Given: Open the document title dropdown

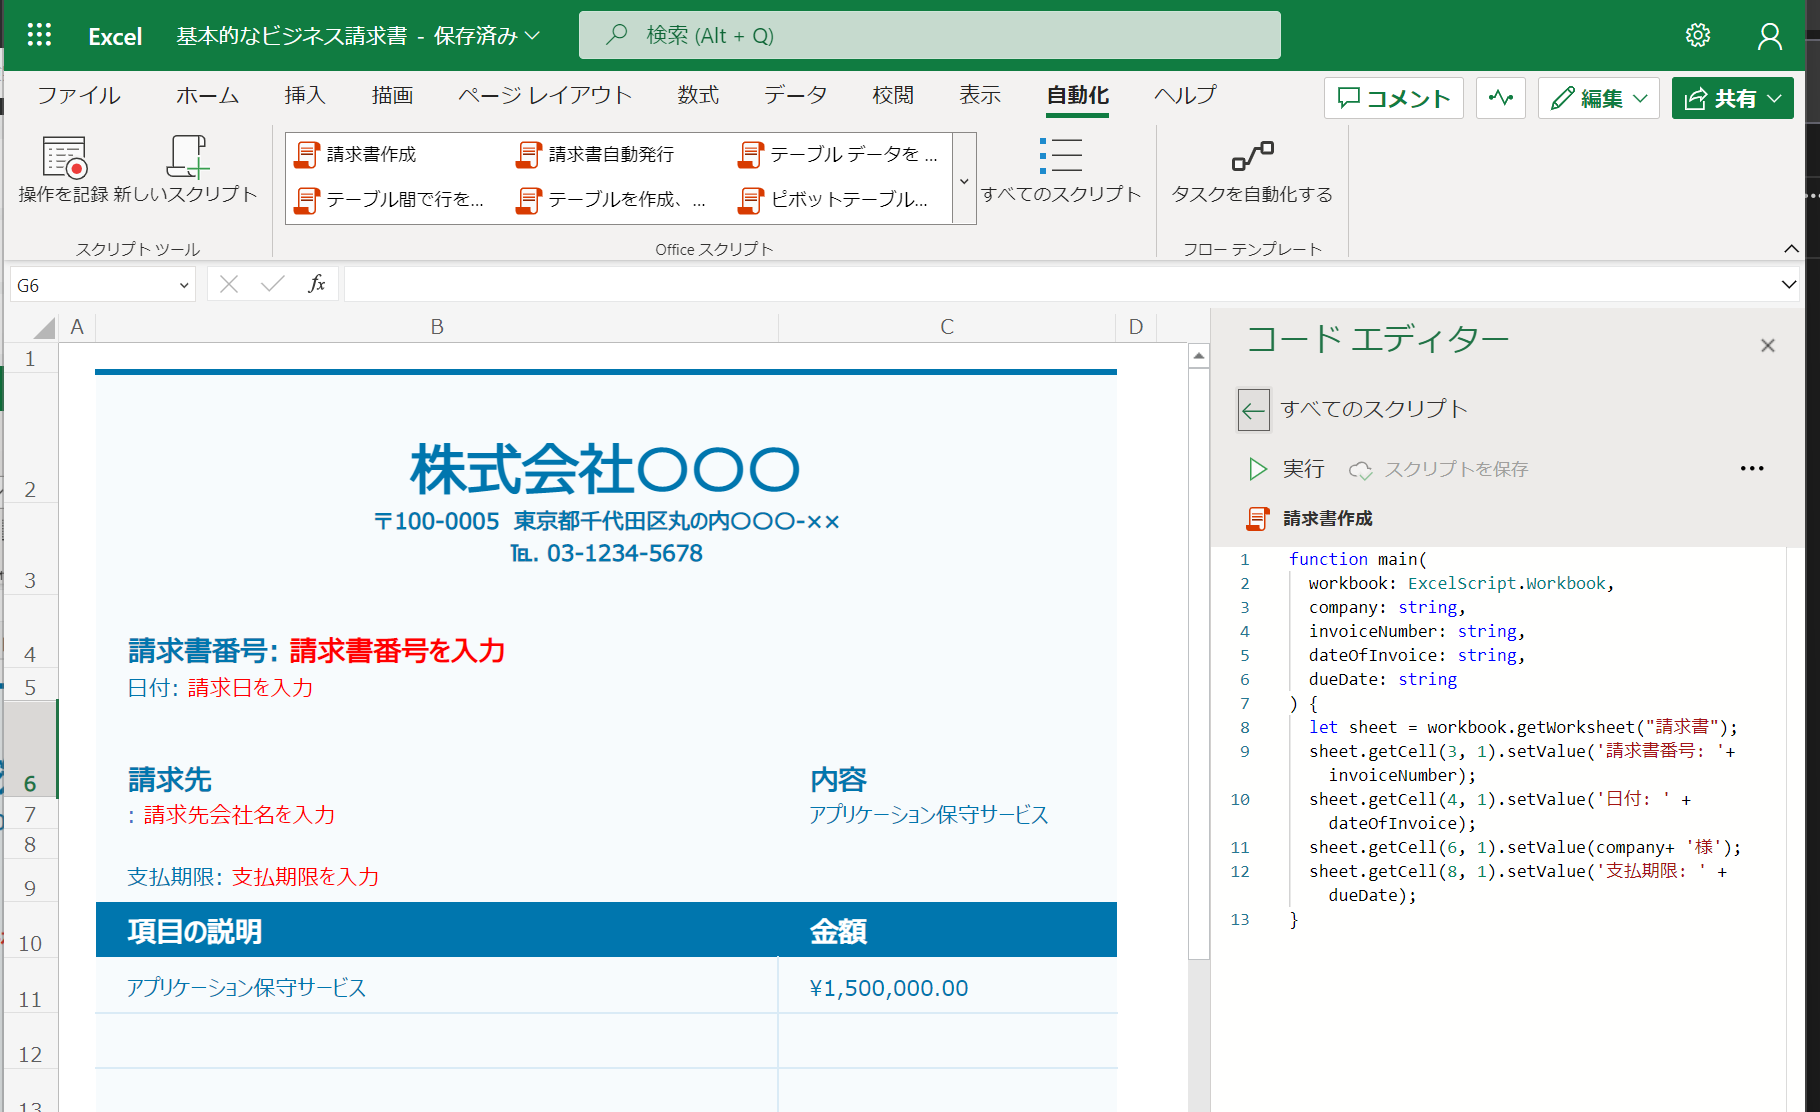Looking at the screenshot, I should pos(533,36).
